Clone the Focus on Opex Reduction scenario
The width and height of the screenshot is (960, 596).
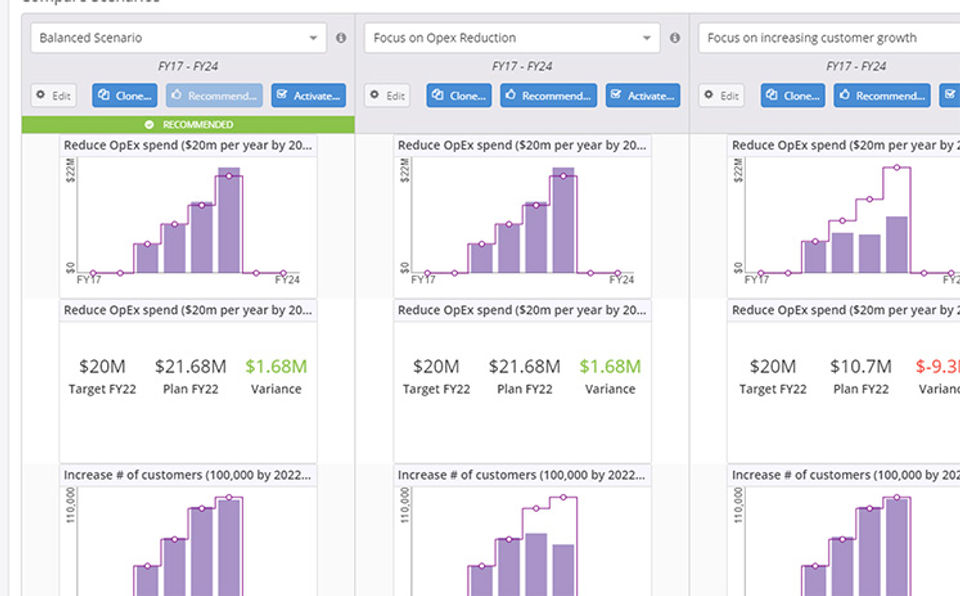click(459, 96)
